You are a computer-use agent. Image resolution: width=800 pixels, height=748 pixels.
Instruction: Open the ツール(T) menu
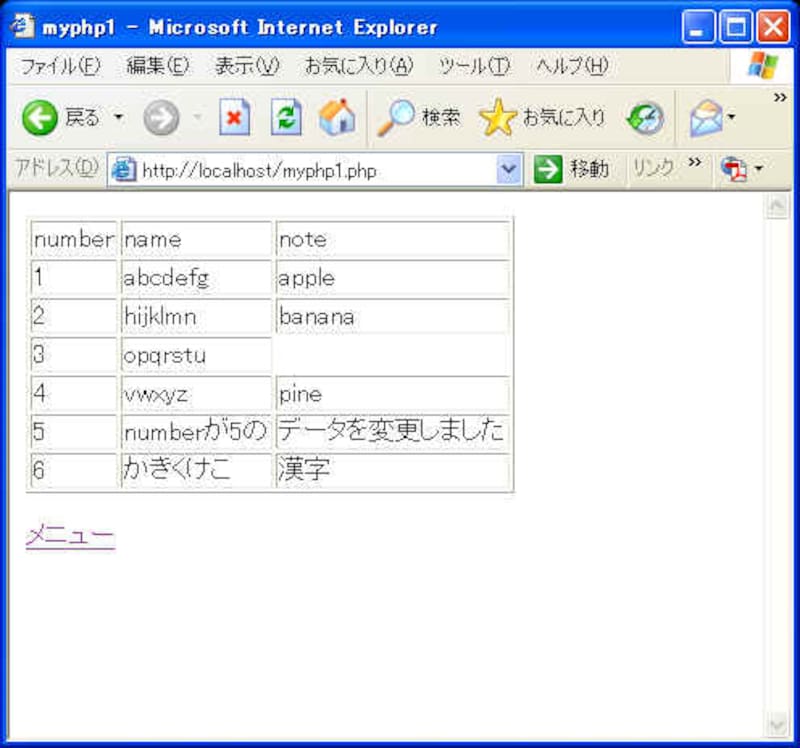[x=474, y=67]
